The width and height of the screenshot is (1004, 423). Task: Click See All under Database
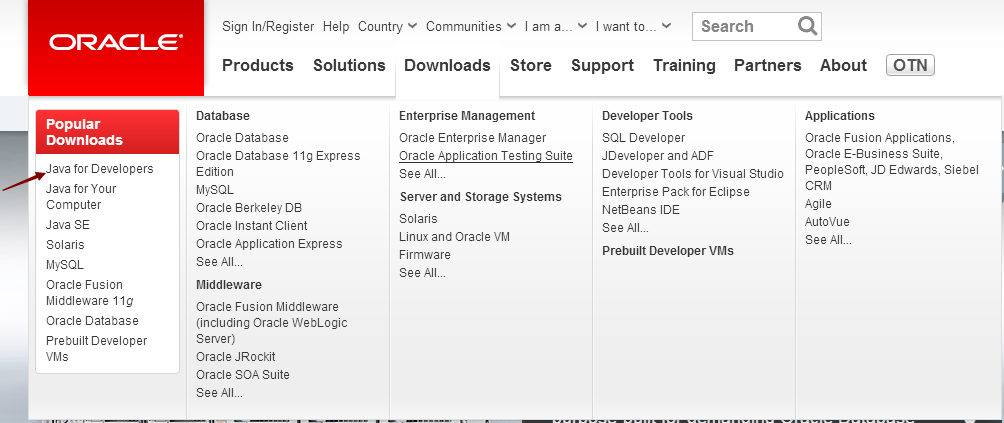pos(219,262)
